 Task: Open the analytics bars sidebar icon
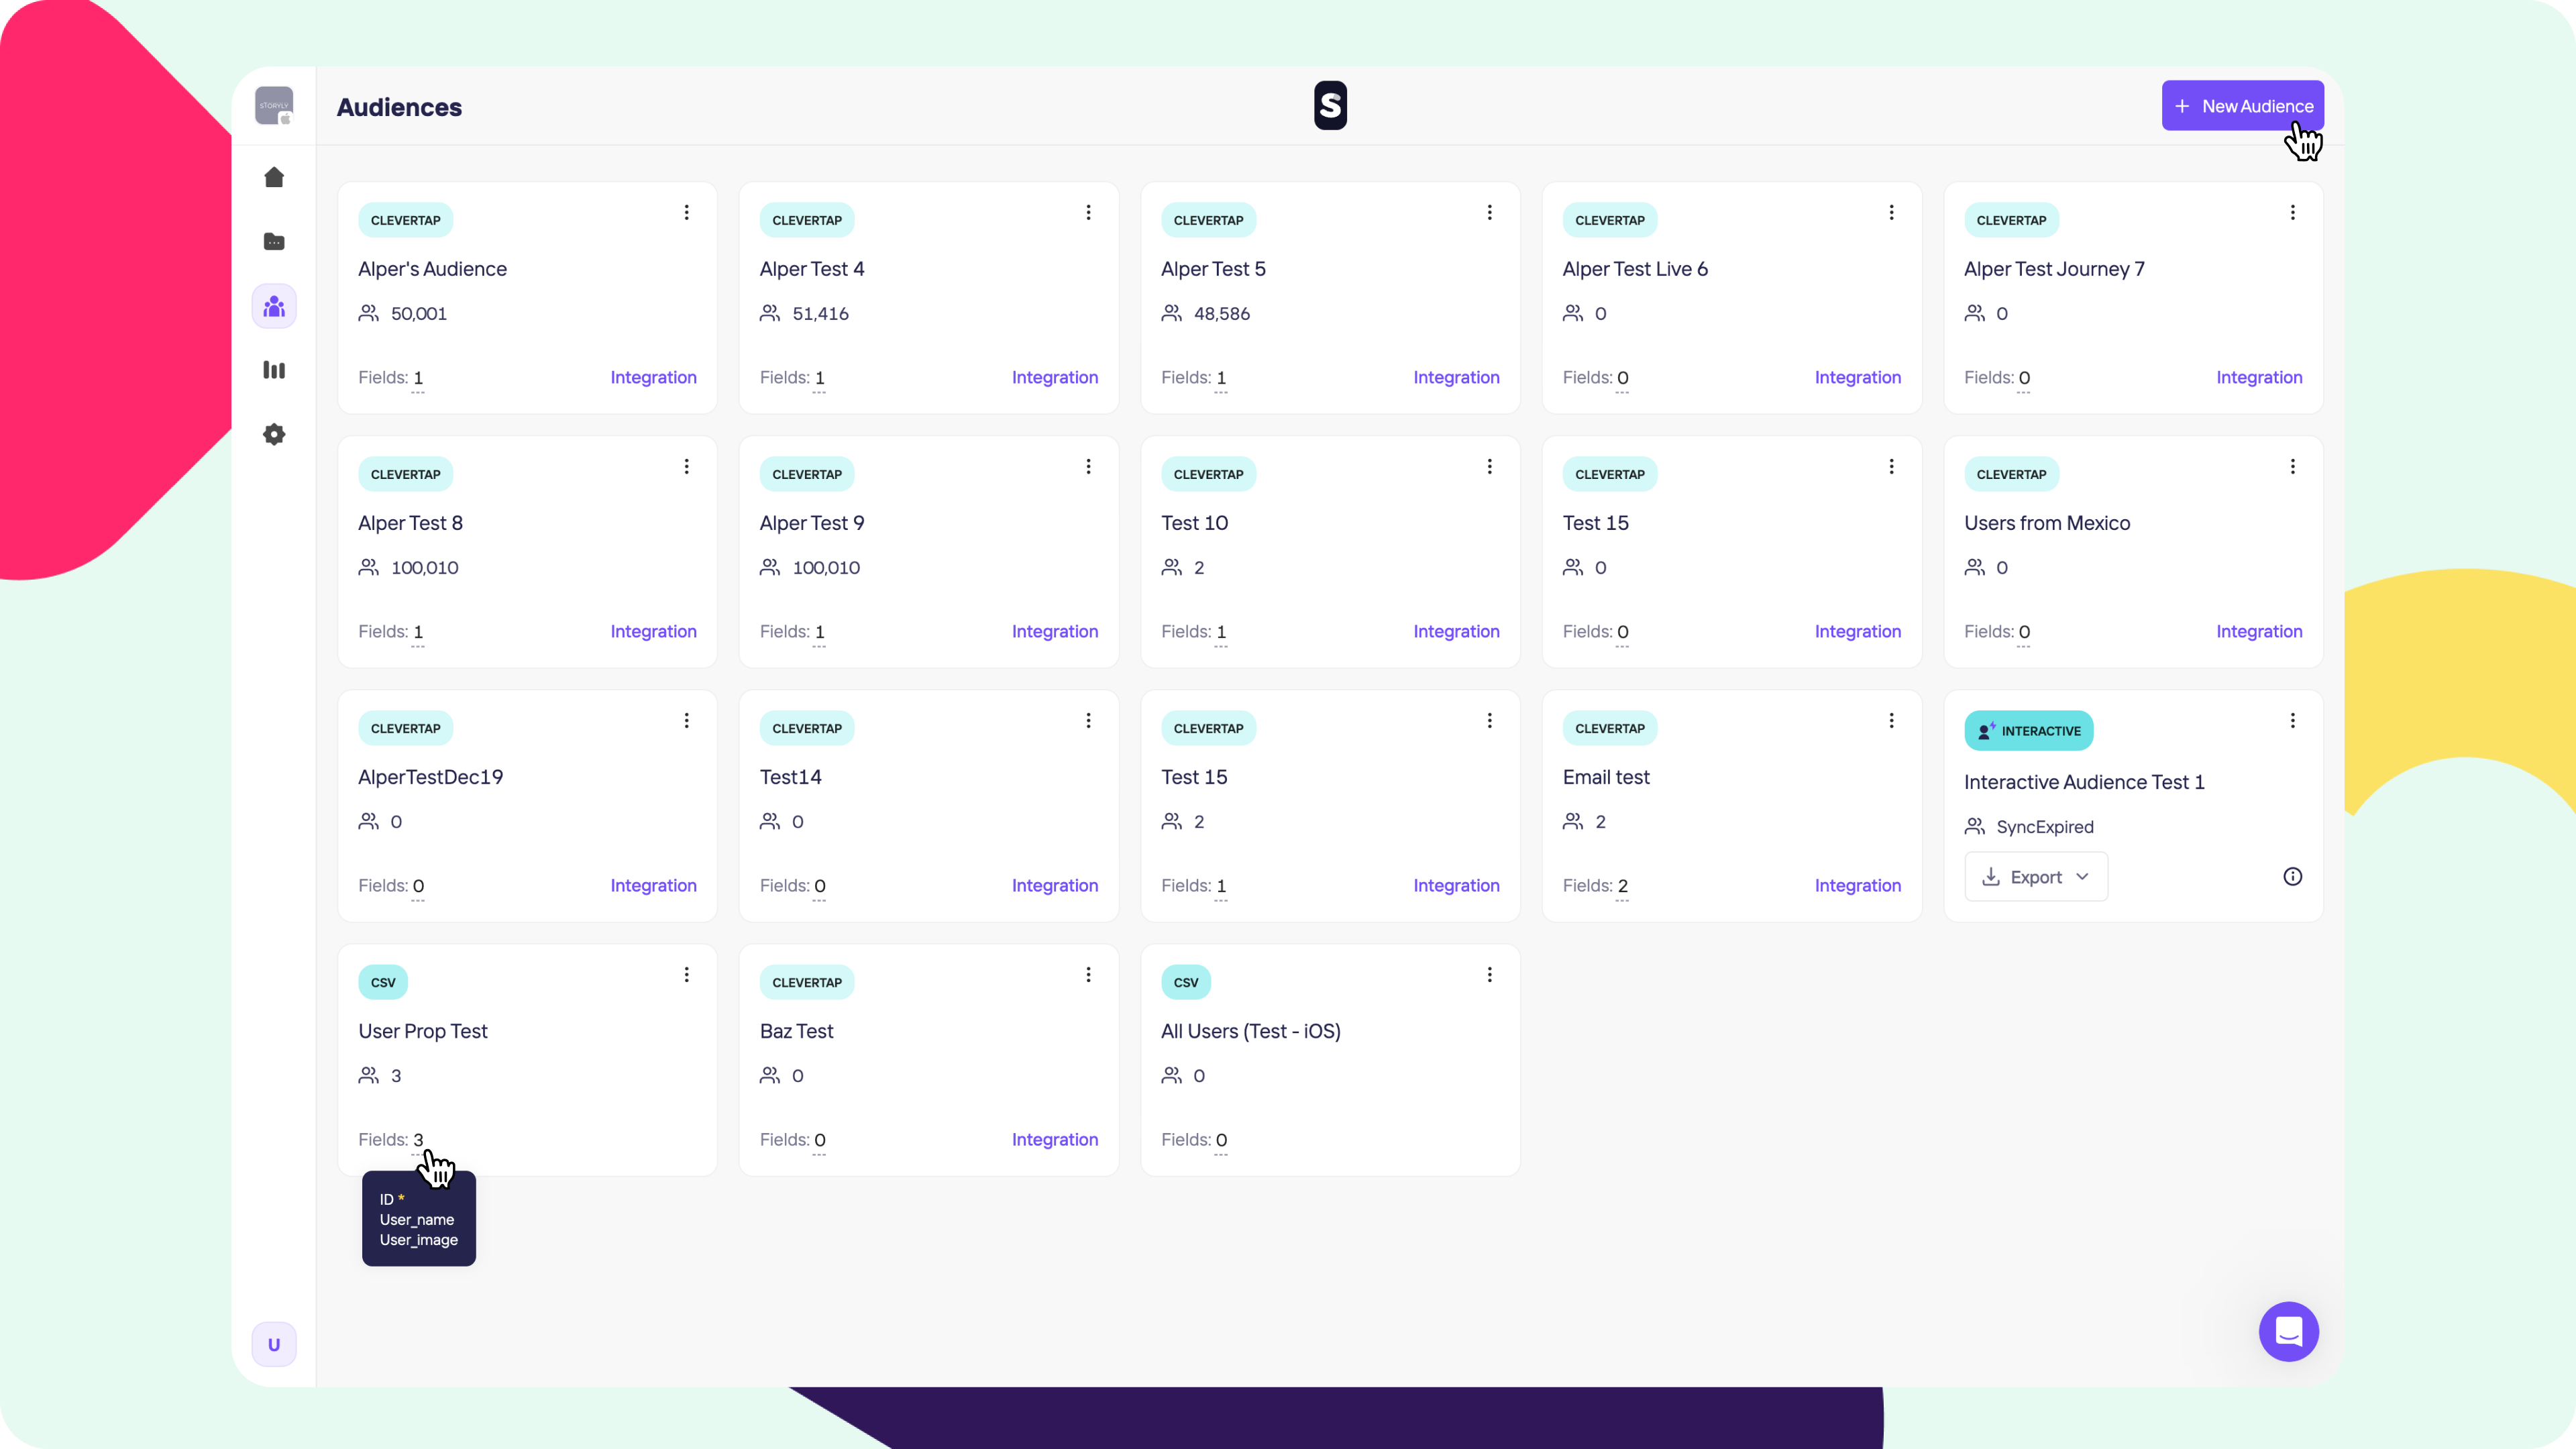point(274,370)
